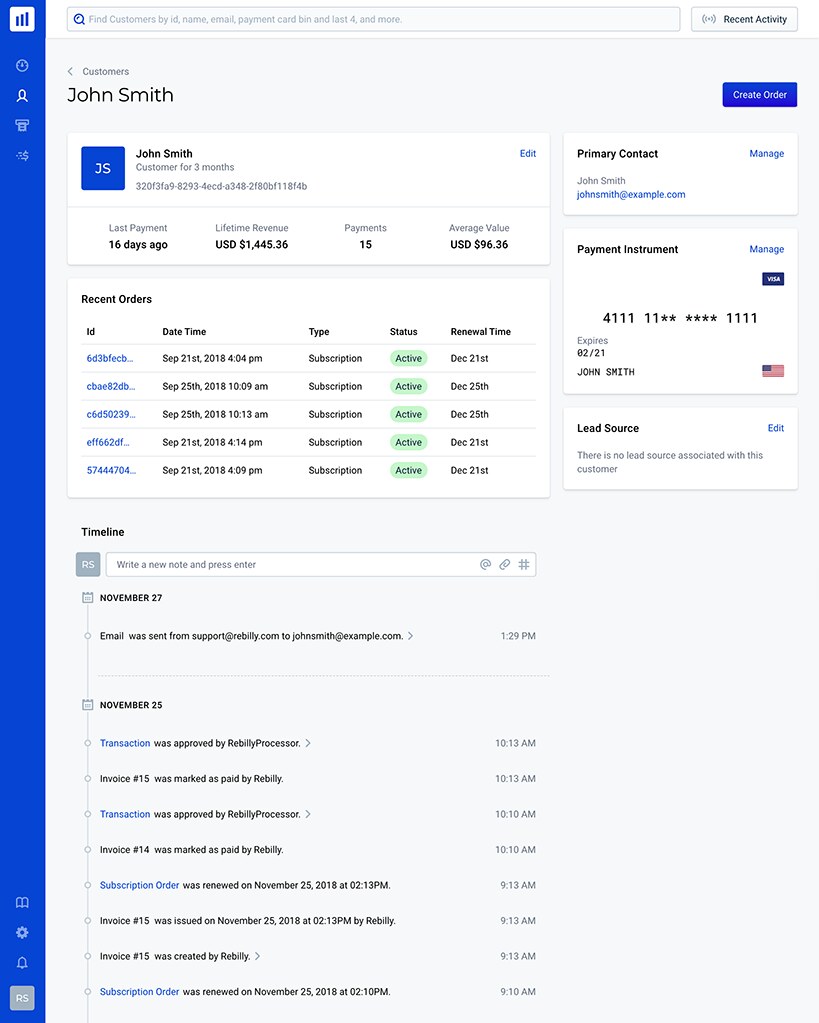
Task: Expand the email sent timeline entry chevron
Action: pyautogui.click(x=410, y=636)
